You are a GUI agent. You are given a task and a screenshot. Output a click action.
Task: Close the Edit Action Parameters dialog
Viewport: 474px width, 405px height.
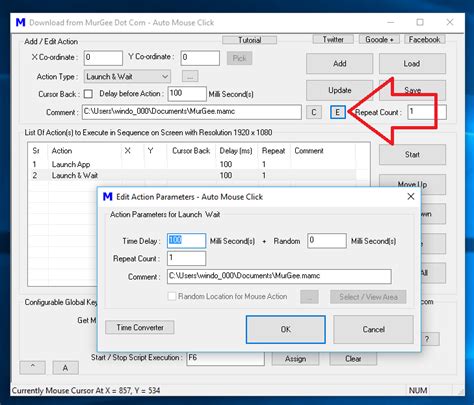[x=411, y=197]
